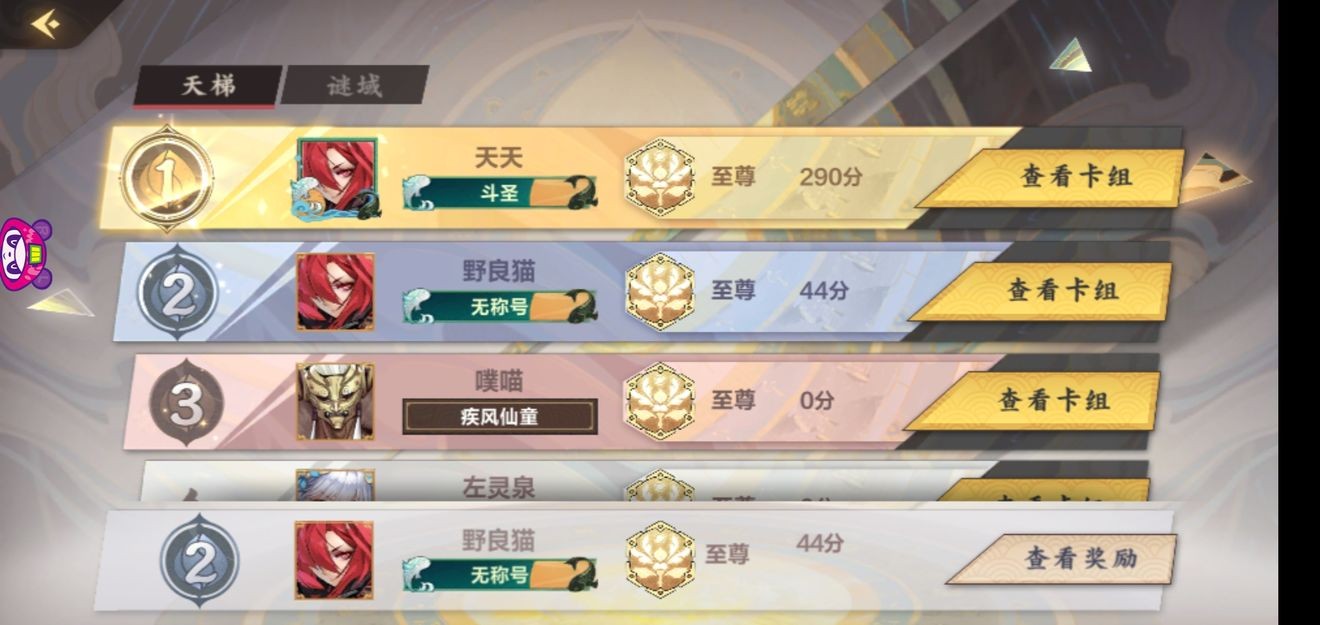The width and height of the screenshot is (1320, 625).
Task: Go back with the top-left arrow icon
Action: coord(44,24)
